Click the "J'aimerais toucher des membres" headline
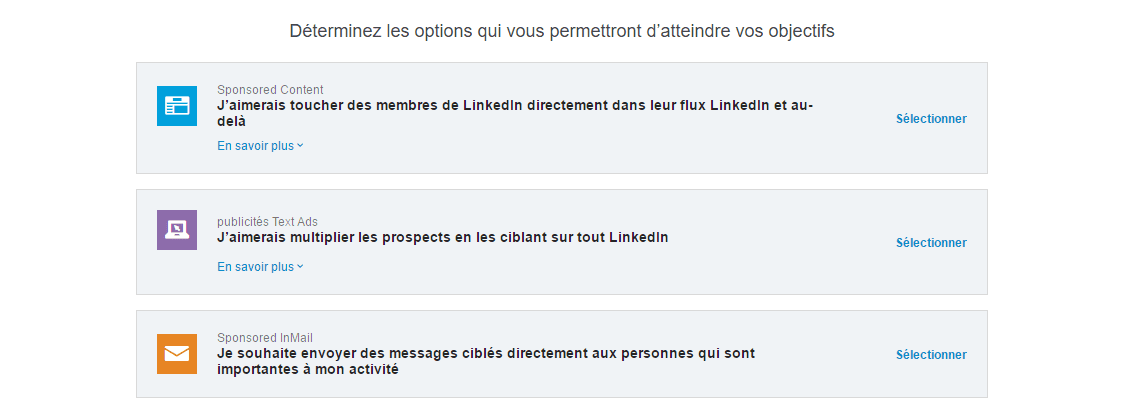The image size is (1123, 414). click(515, 113)
